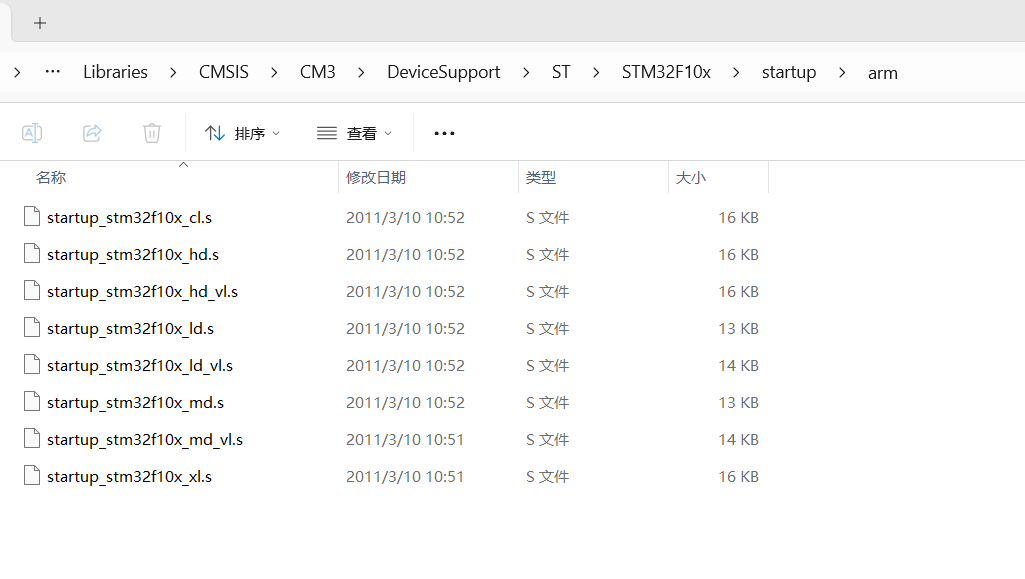Image resolution: width=1025 pixels, height=579 pixels.
Task: Expand chevron after startup breadcrumb
Action: click(x=842, y=73)
